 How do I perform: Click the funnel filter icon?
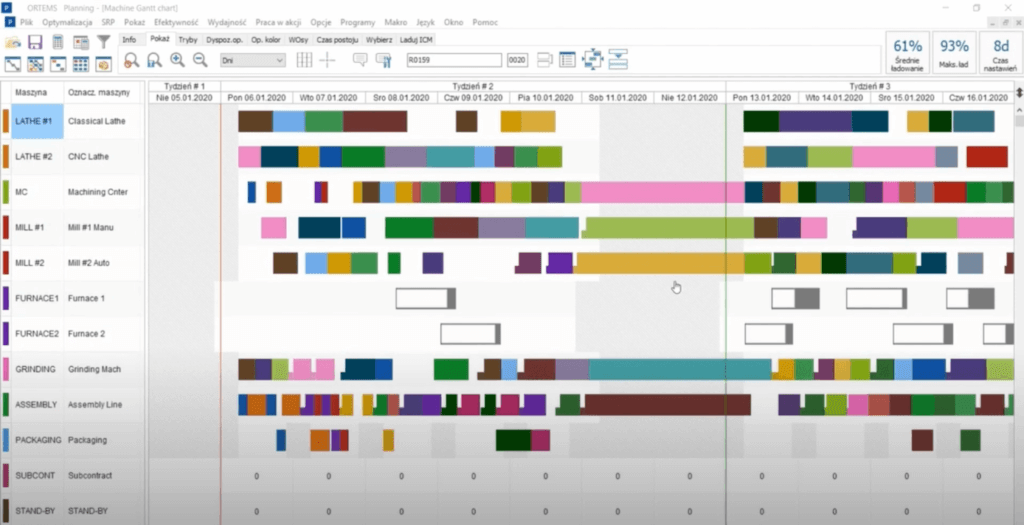coord(102,42)
